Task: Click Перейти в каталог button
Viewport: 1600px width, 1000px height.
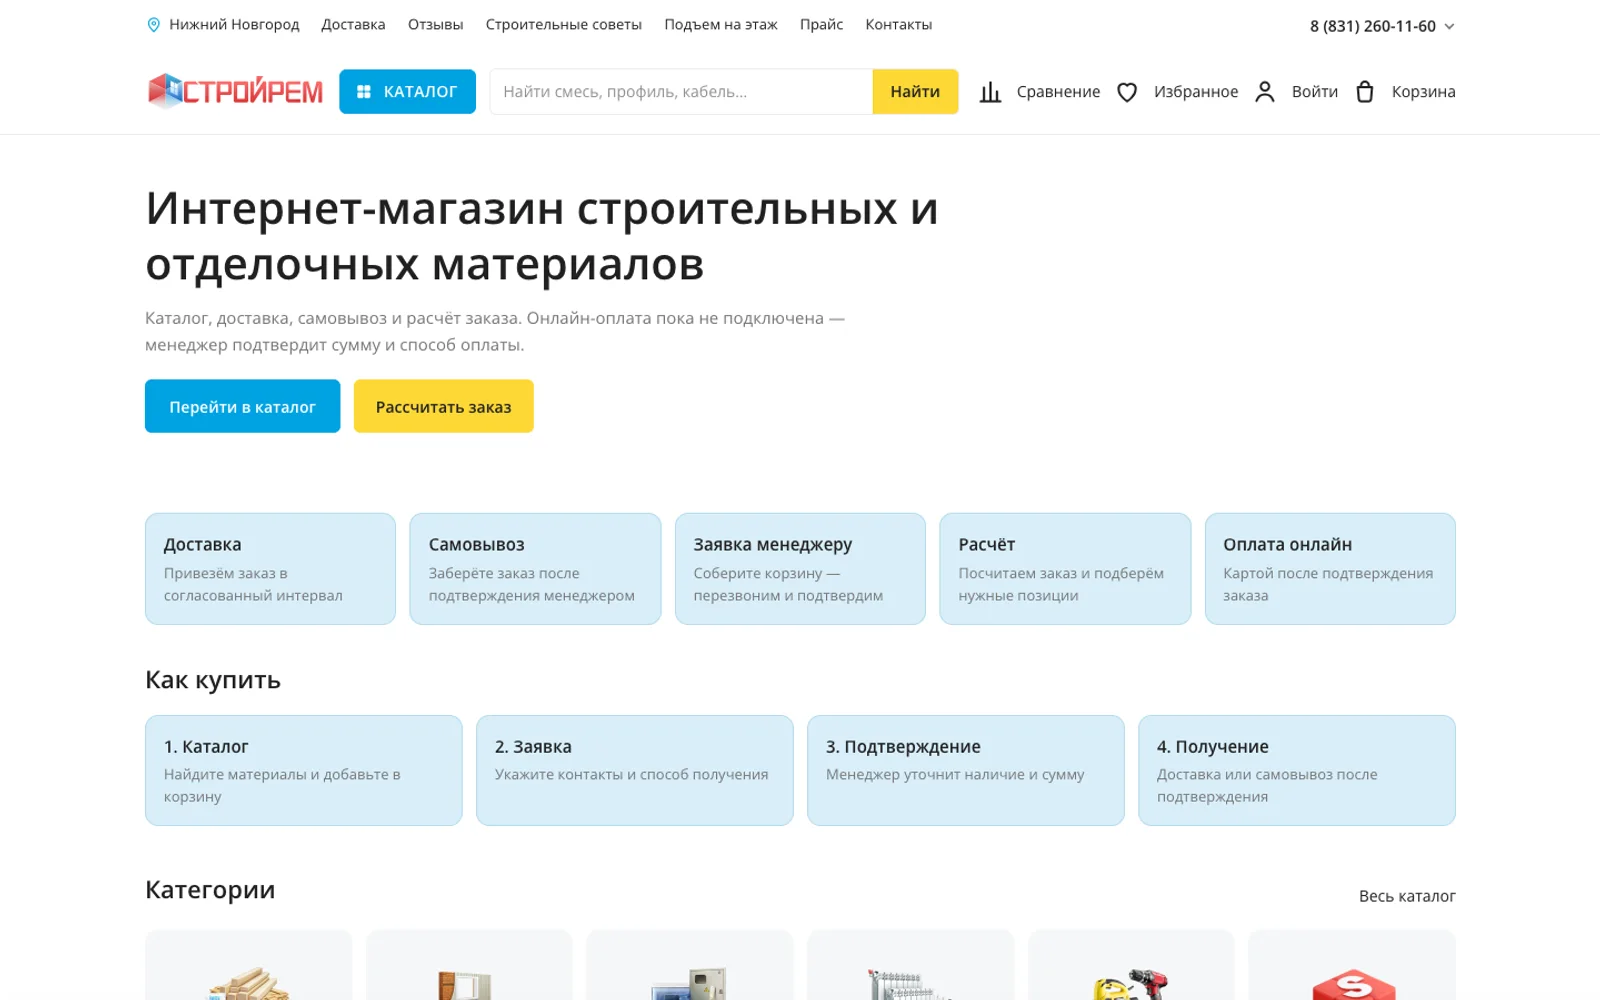Action: point(242,406)
